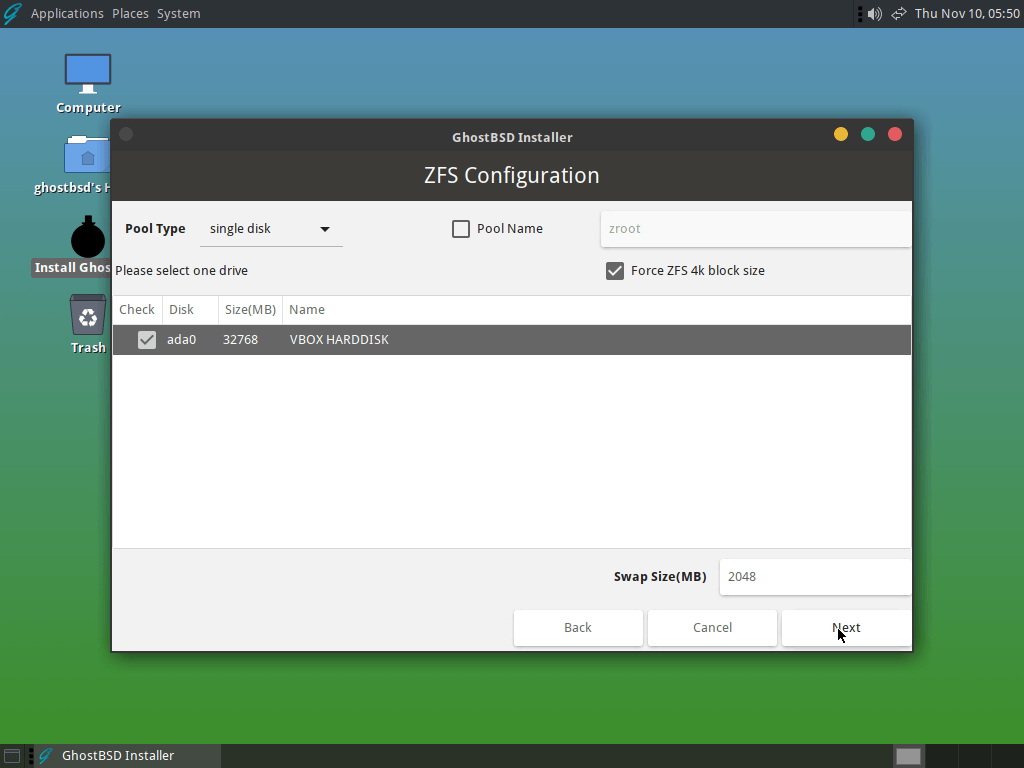Open the Trash desktop icon

[x=88, y=316]
